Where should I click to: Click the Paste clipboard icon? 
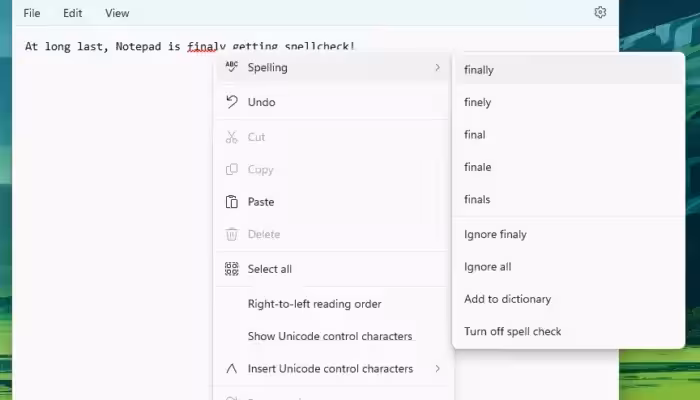pos(231,202)
